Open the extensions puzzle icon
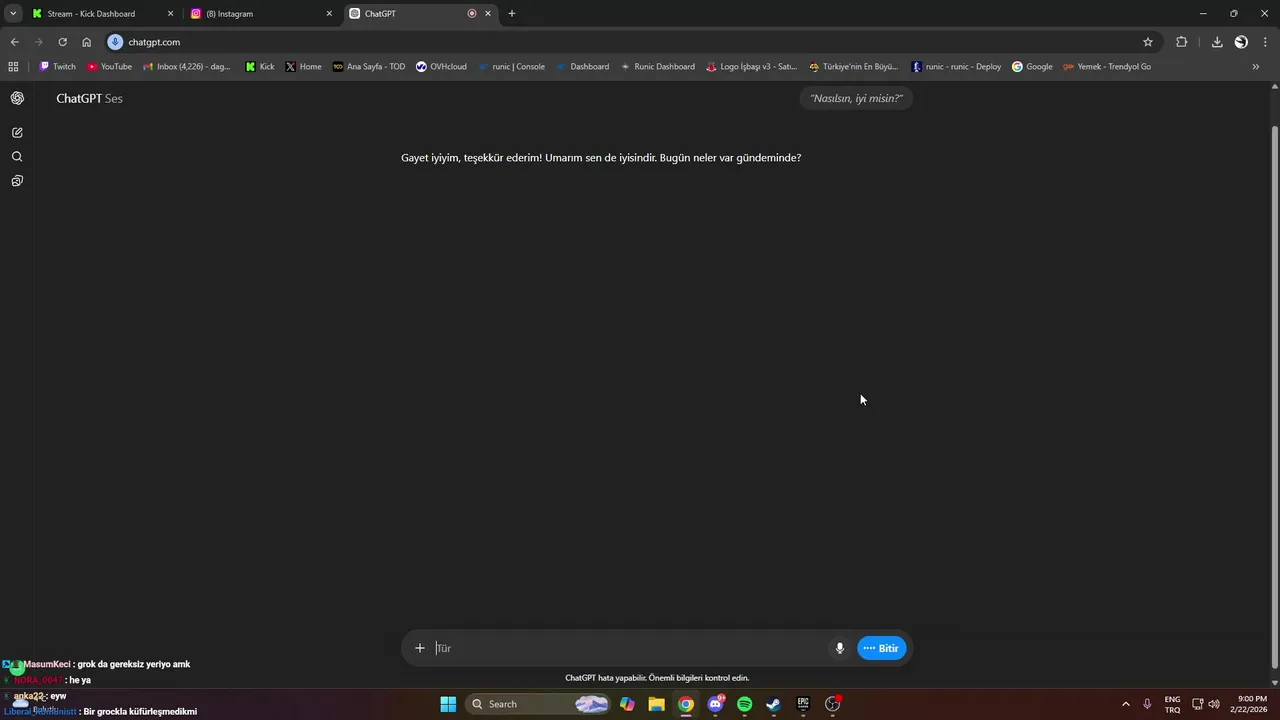This screenshot has width=1280, height=720. [1181, 42]
